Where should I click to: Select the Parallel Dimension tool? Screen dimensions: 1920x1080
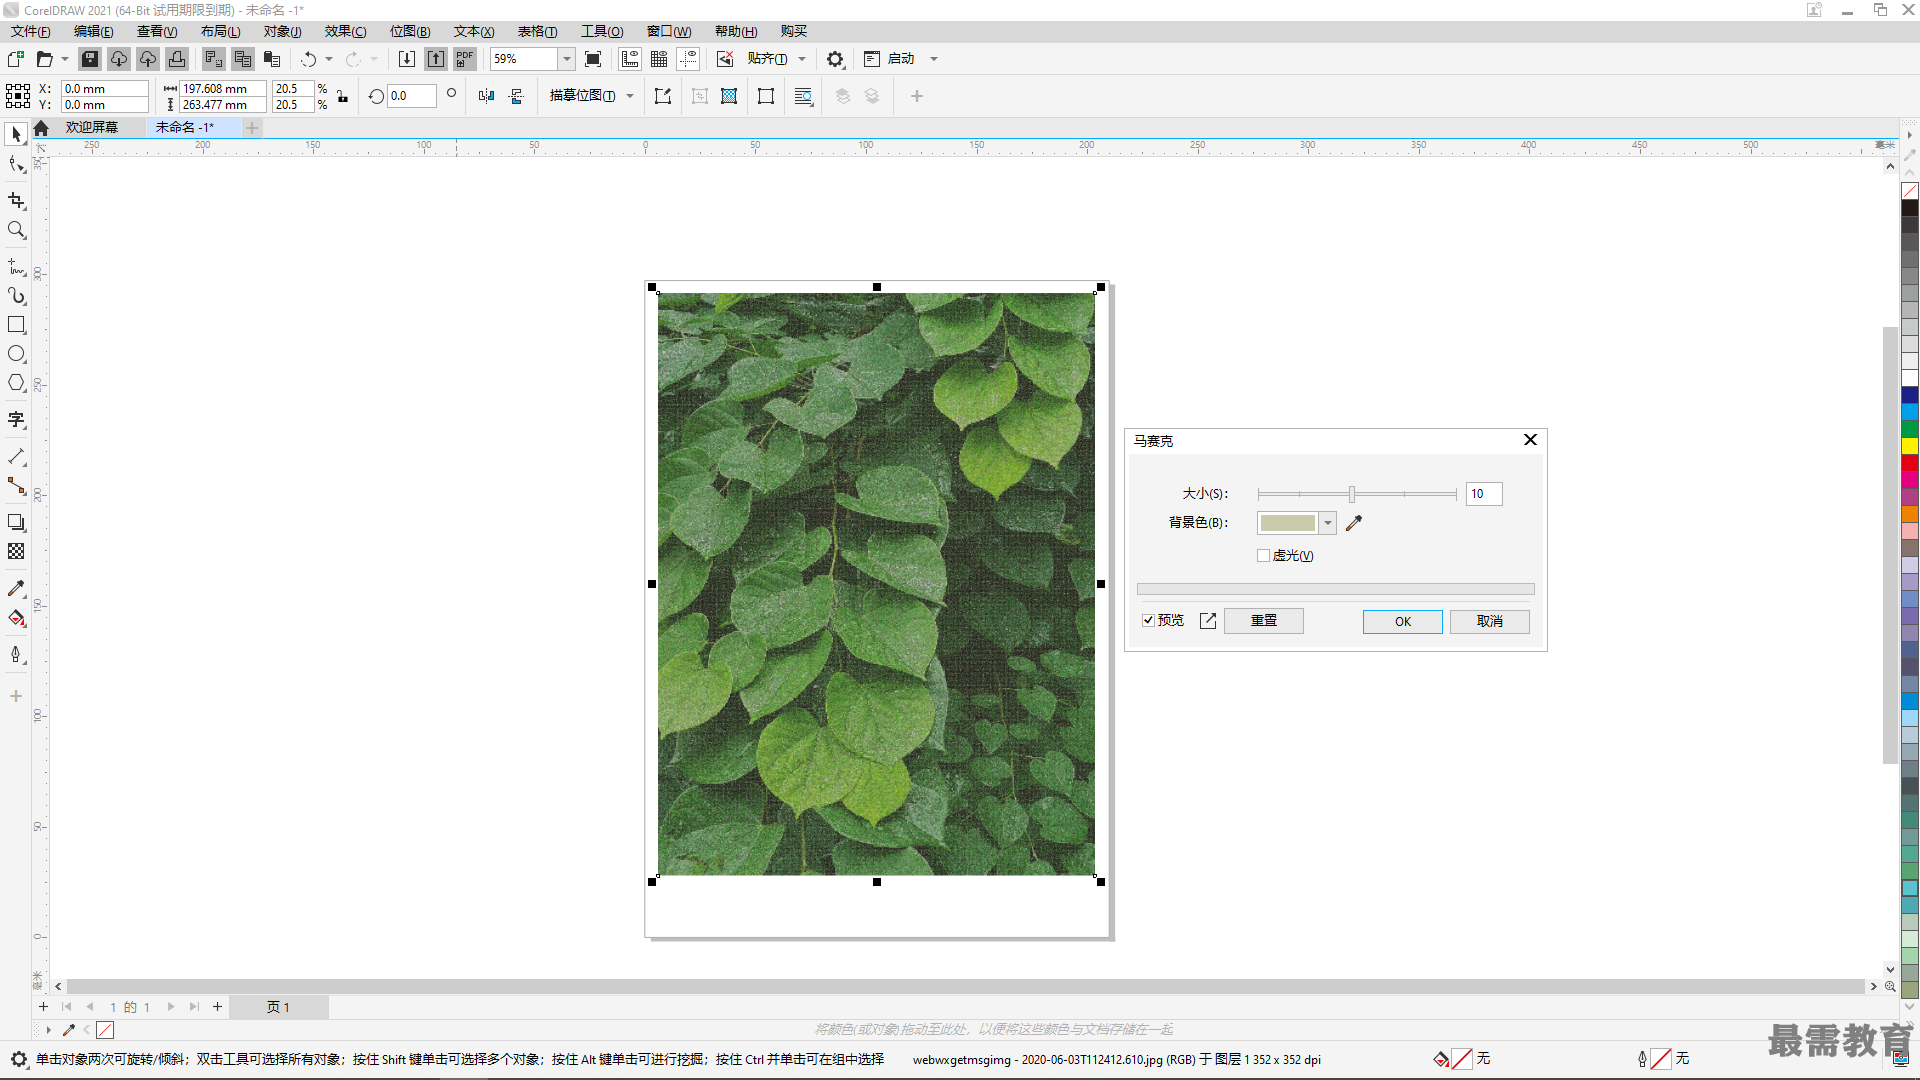point(16,457)
